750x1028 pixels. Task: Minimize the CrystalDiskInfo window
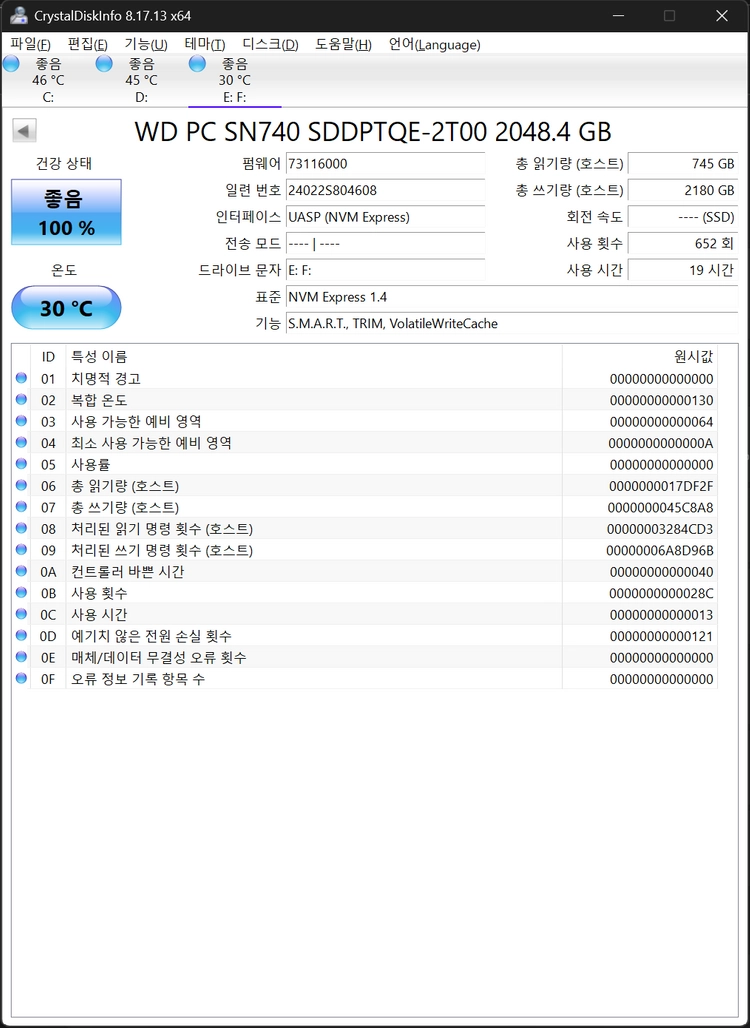[619, 16]
